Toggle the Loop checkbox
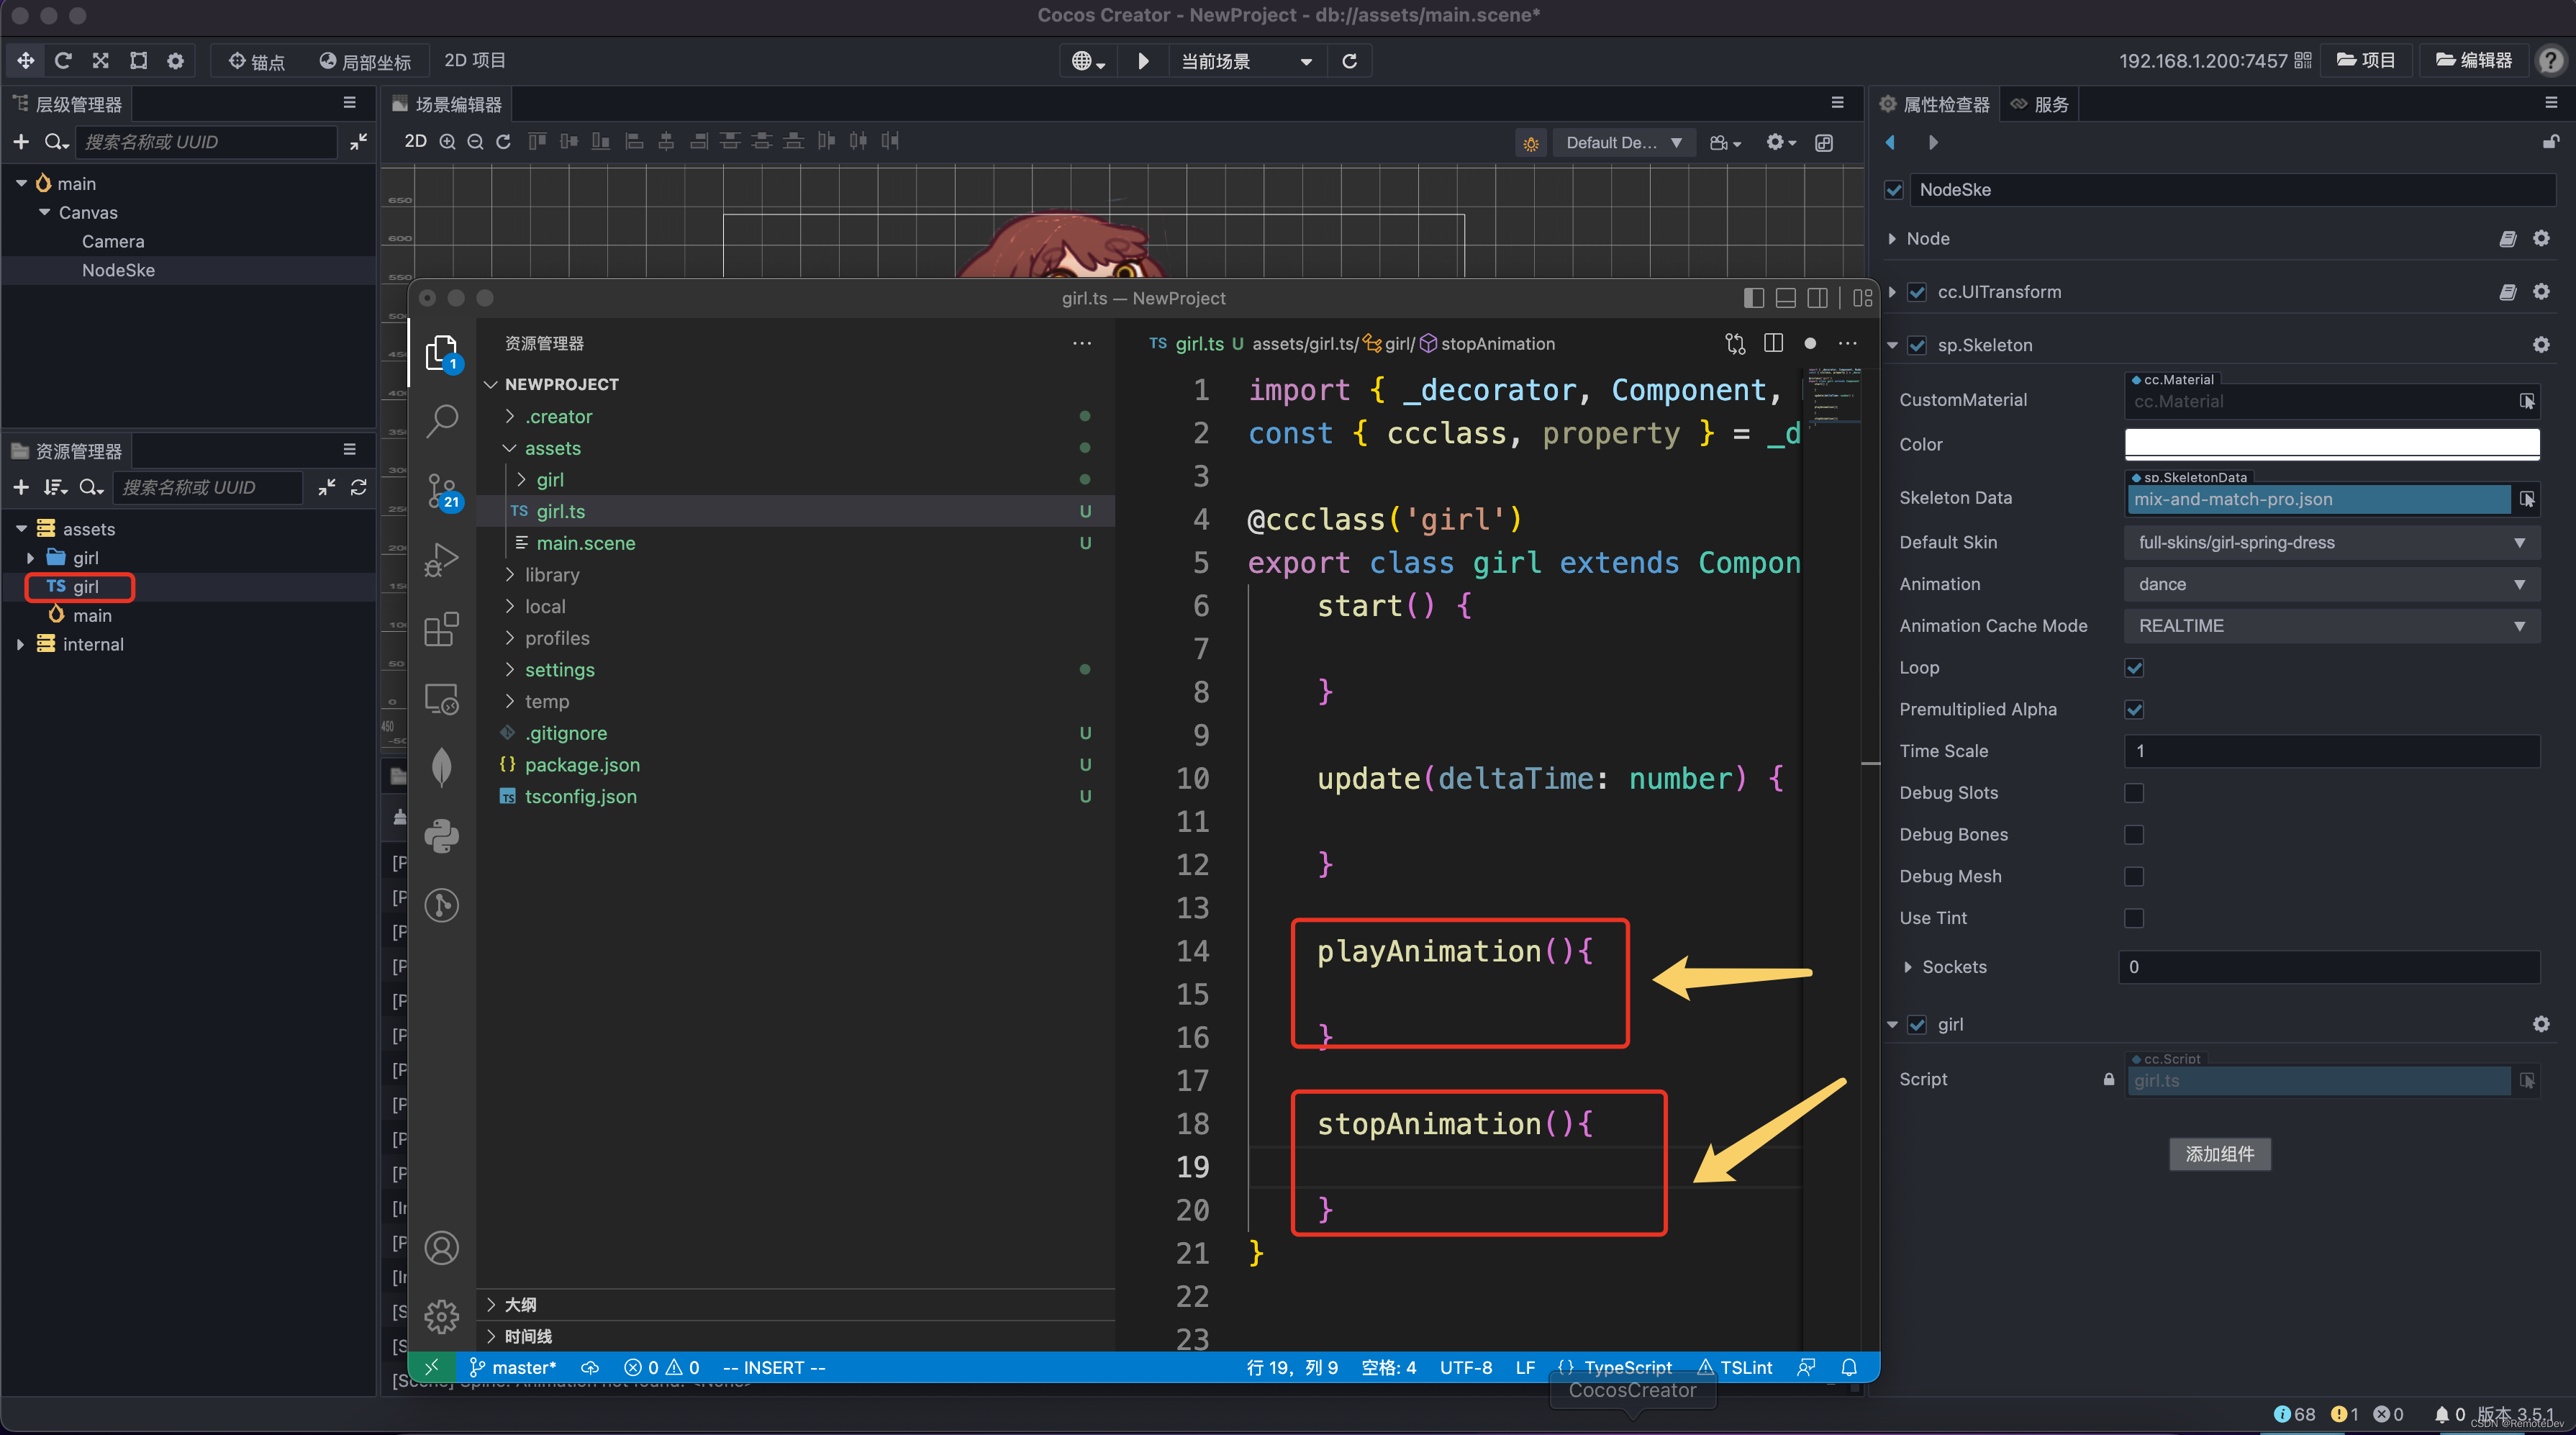 pos(2134,668)
